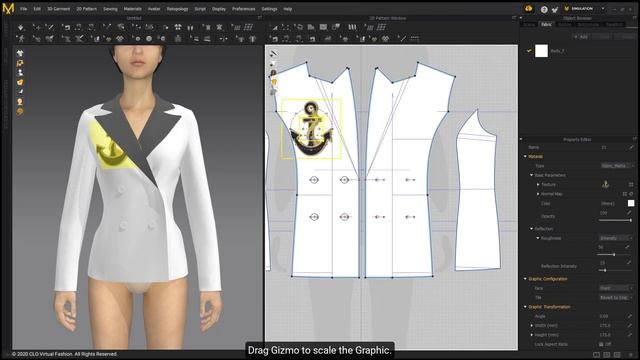Switch to the Buttonhole tab in Object Browser

588,24
